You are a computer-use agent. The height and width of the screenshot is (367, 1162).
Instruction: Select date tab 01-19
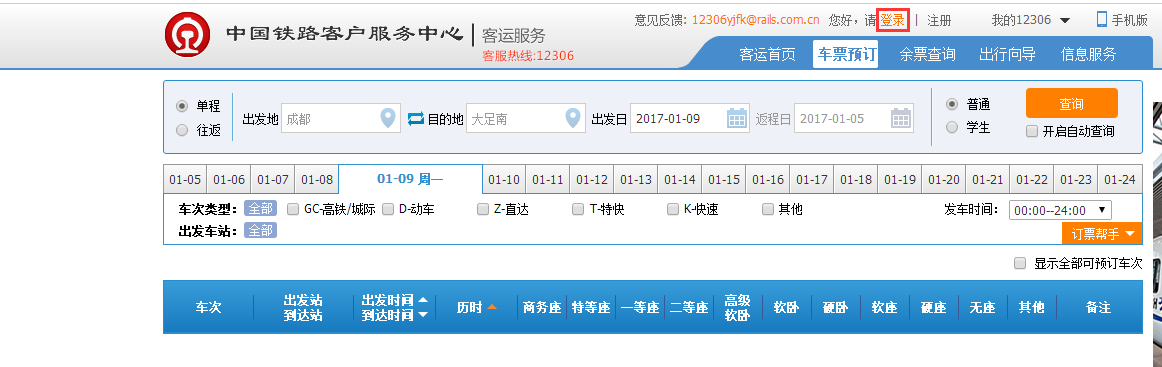click(x=900, y=179)
